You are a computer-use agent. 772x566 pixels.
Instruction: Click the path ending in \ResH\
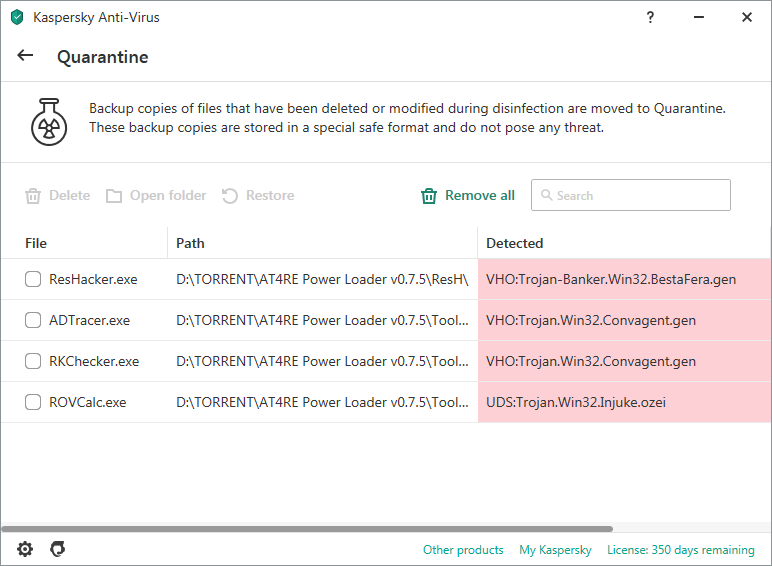pyautogui.click(x=322, y=279)
